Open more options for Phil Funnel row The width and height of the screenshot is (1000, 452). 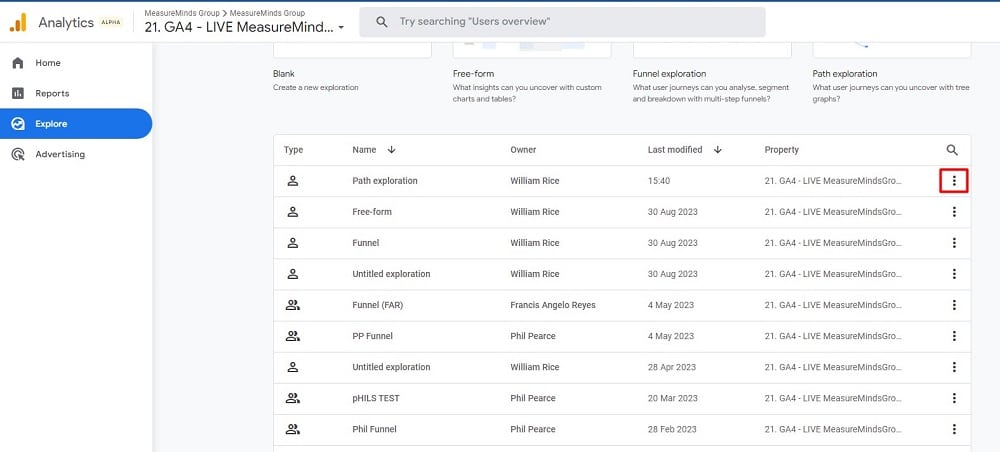pyautogui.click(x=954, y=429)
